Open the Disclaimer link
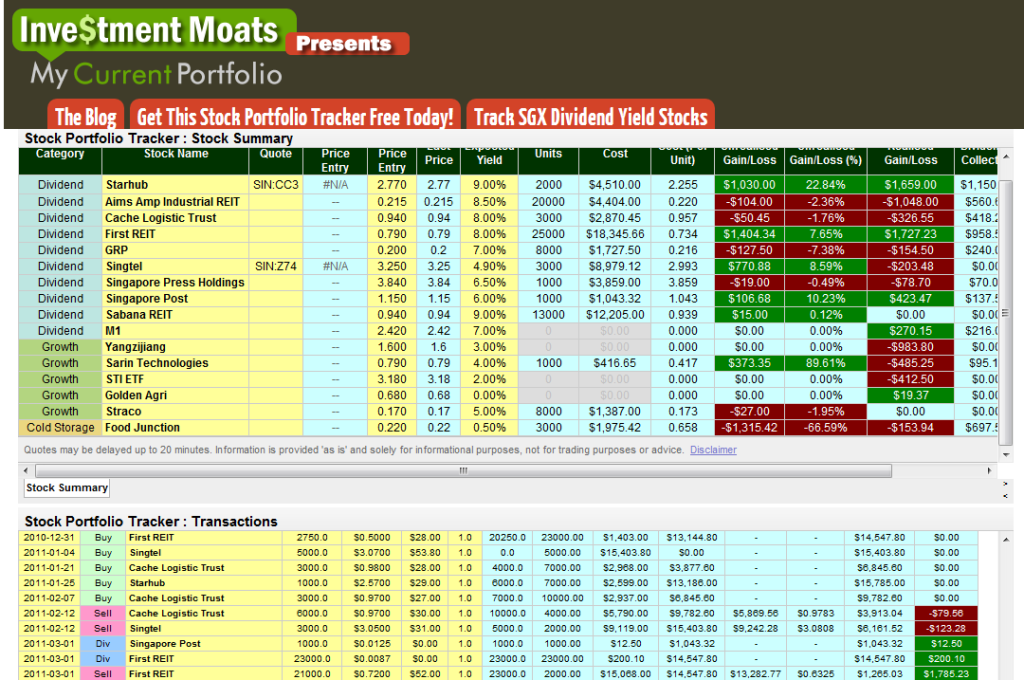1024x680 pixels. coord(713,450)
